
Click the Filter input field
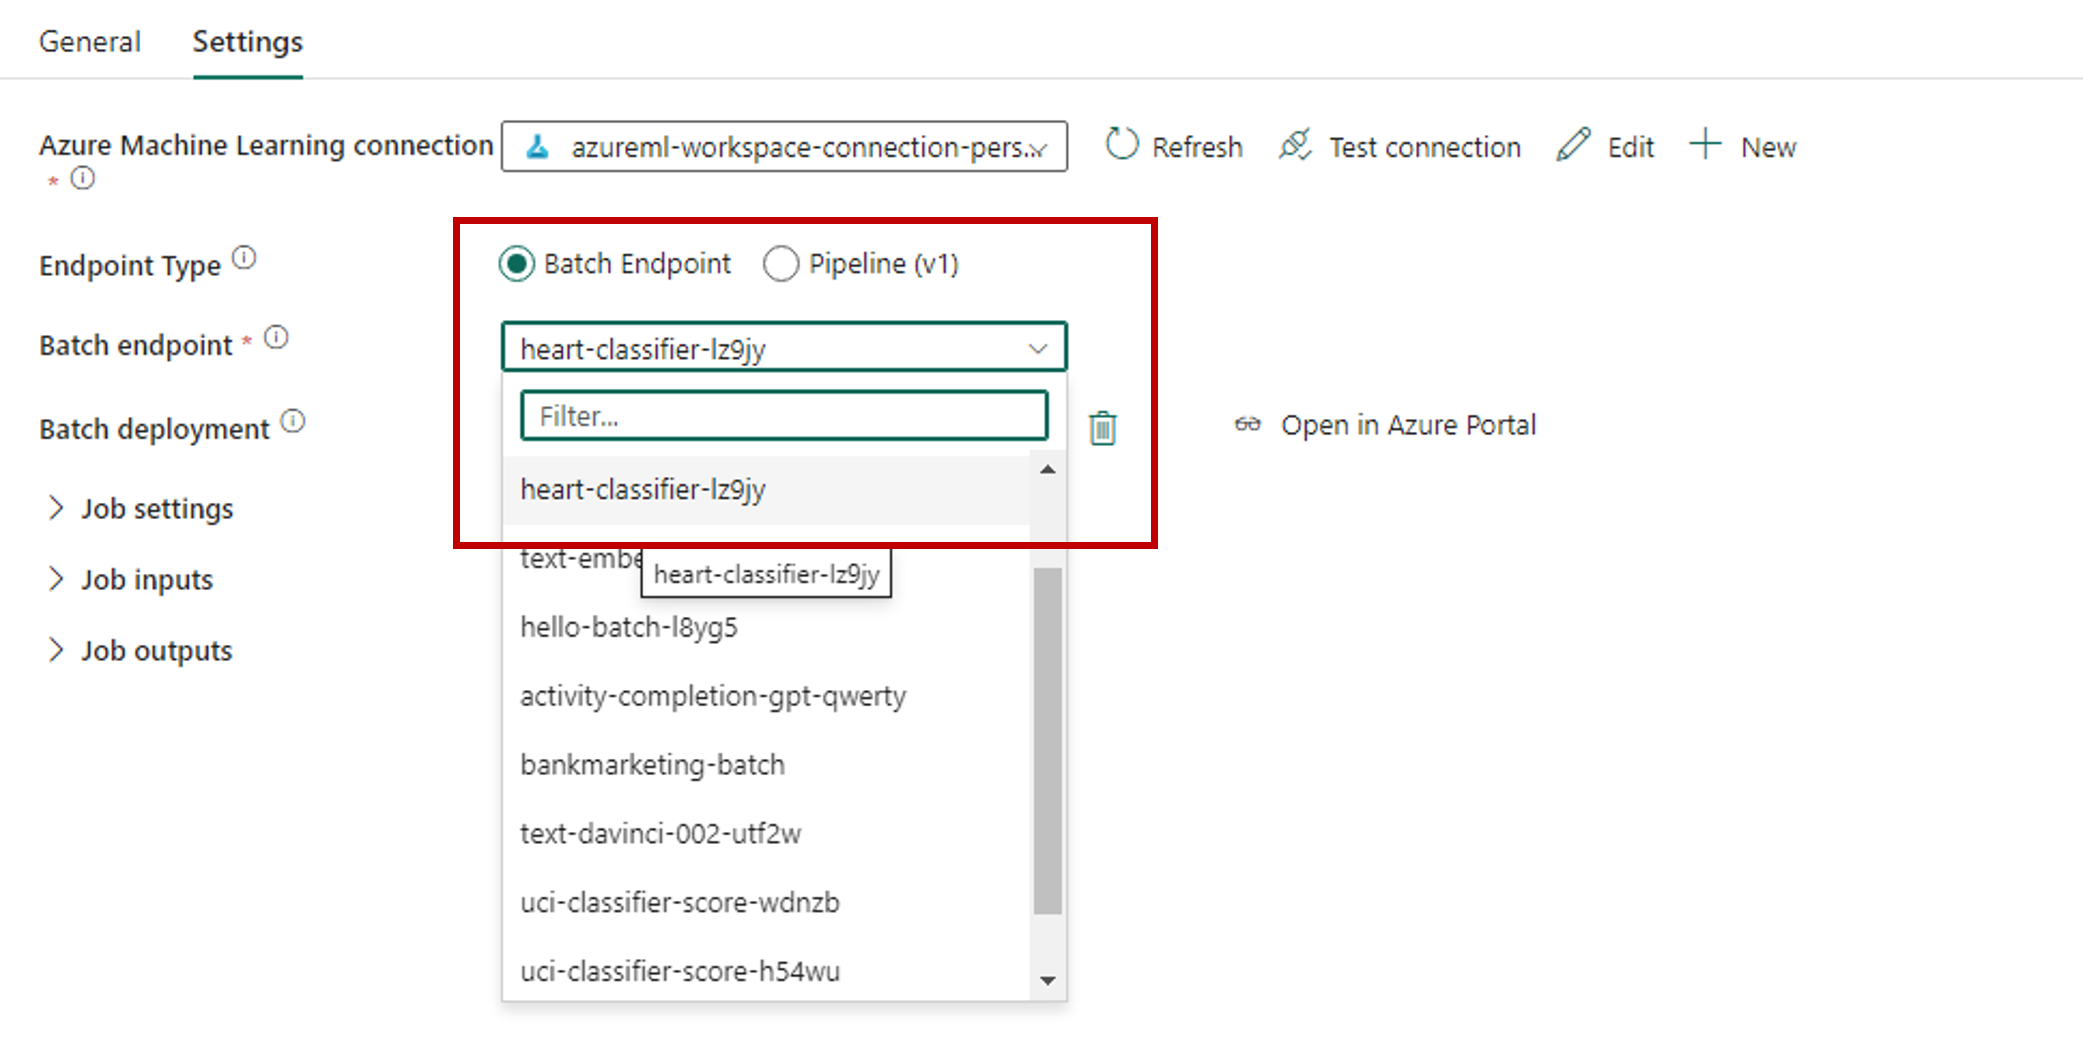click(784, 415)
